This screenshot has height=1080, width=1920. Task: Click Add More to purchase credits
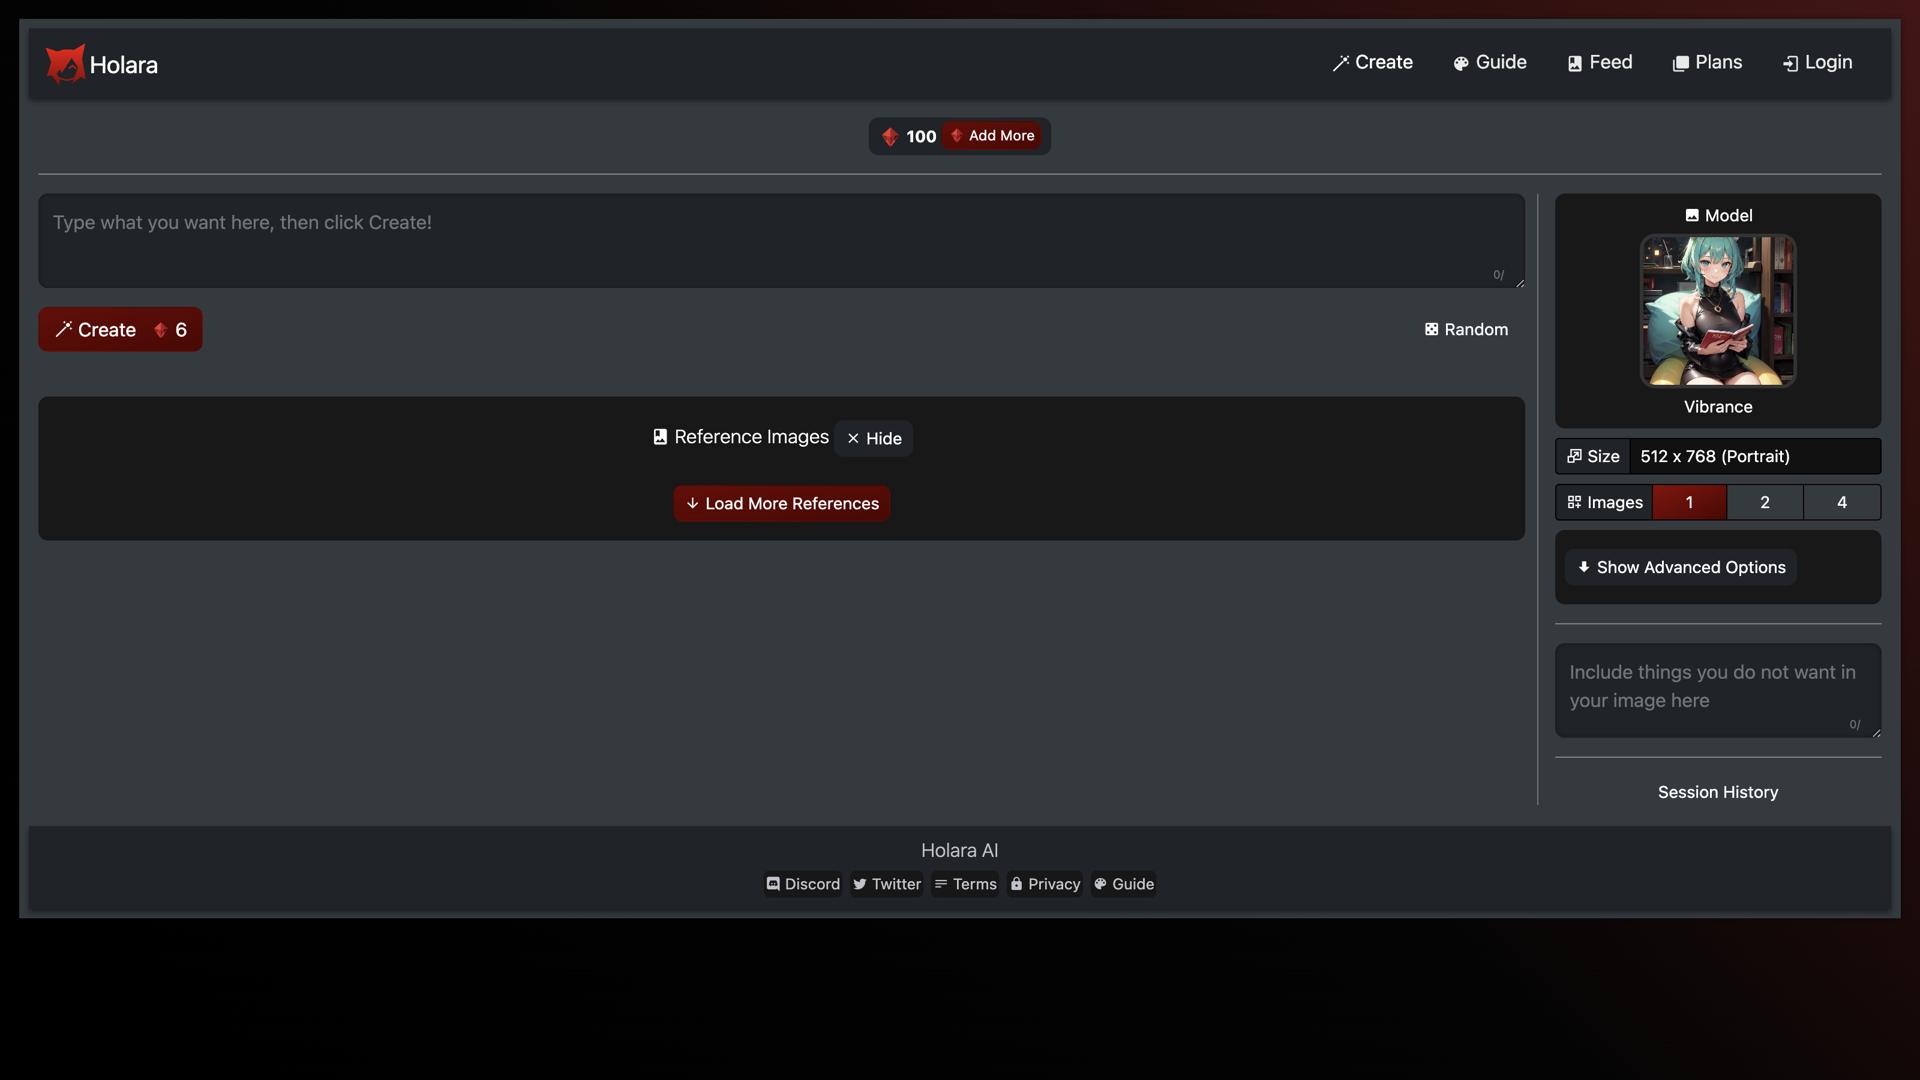pos(992,136)
